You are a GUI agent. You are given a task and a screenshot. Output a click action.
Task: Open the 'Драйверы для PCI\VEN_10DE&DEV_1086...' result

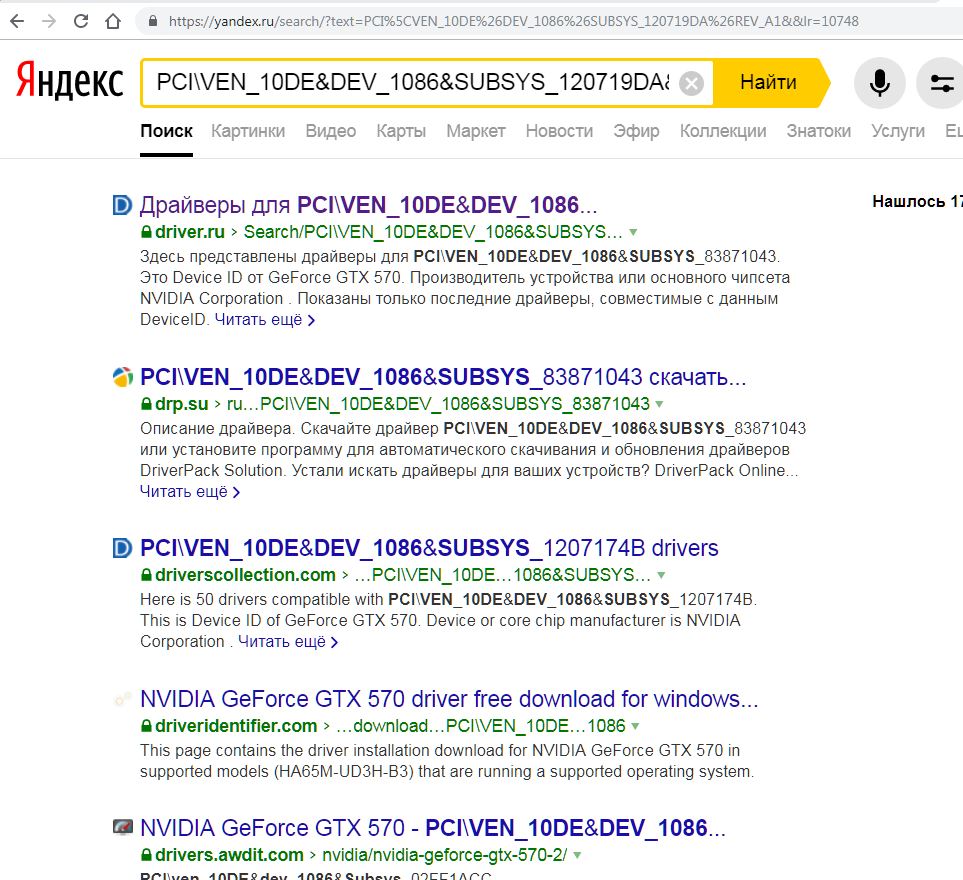pos(368,205)
